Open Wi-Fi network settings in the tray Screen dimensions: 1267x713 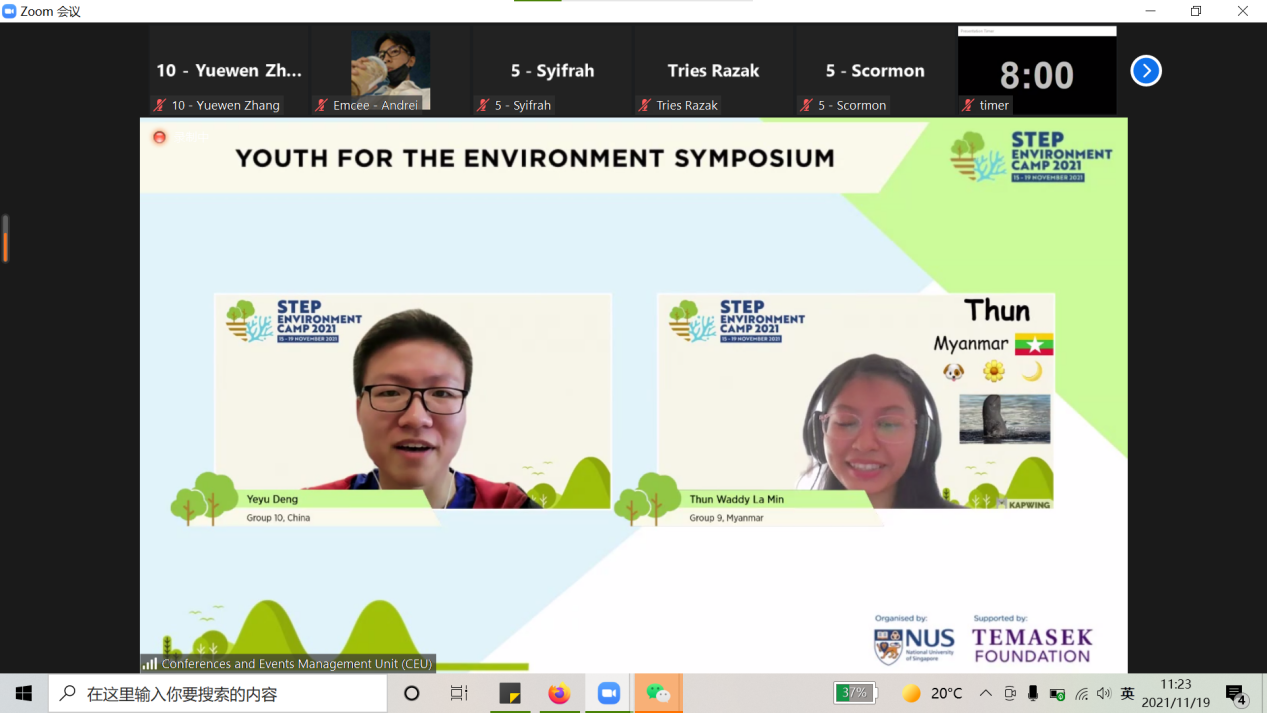click(1081, 693)
